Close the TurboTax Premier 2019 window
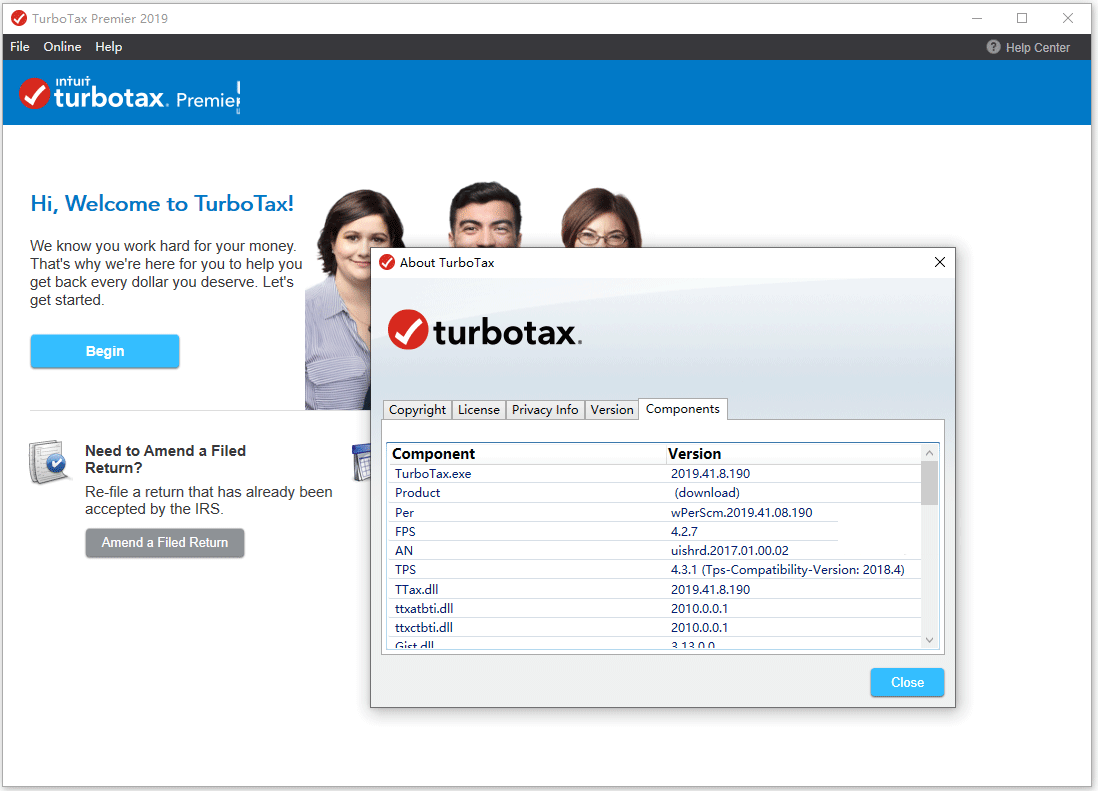Image resolution: width=1098 pixels, height=791 pixels. (x=1067, y=18)
